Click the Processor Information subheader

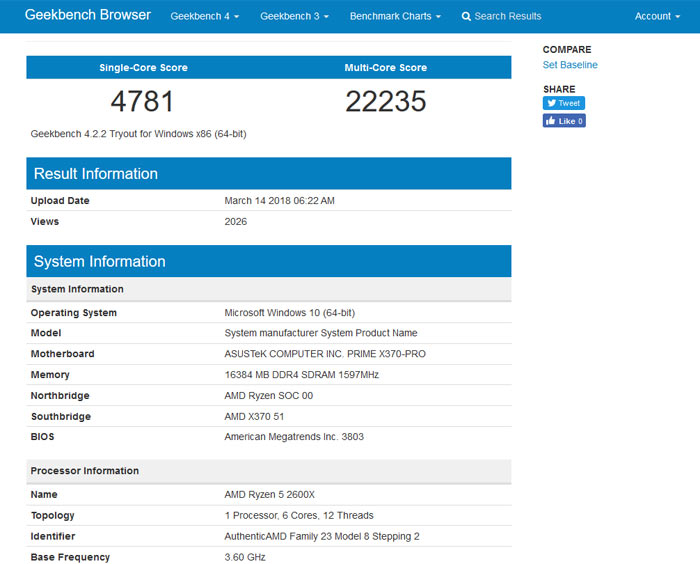point(269,471)
